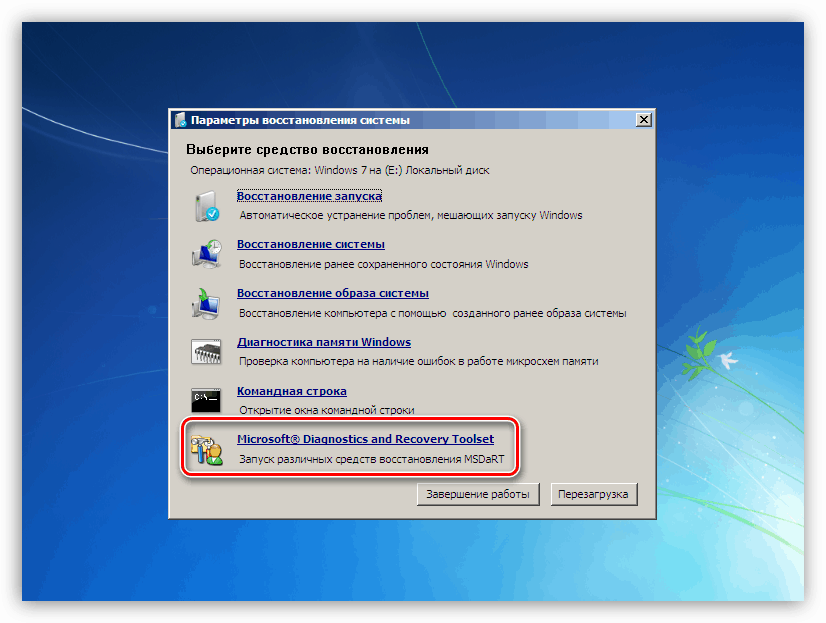This screenshot has height=623, width=826.
Task: Click description 'Автоматическое устранение проблем, мешающих запуску Windows'
Action: tap(411, 215)
